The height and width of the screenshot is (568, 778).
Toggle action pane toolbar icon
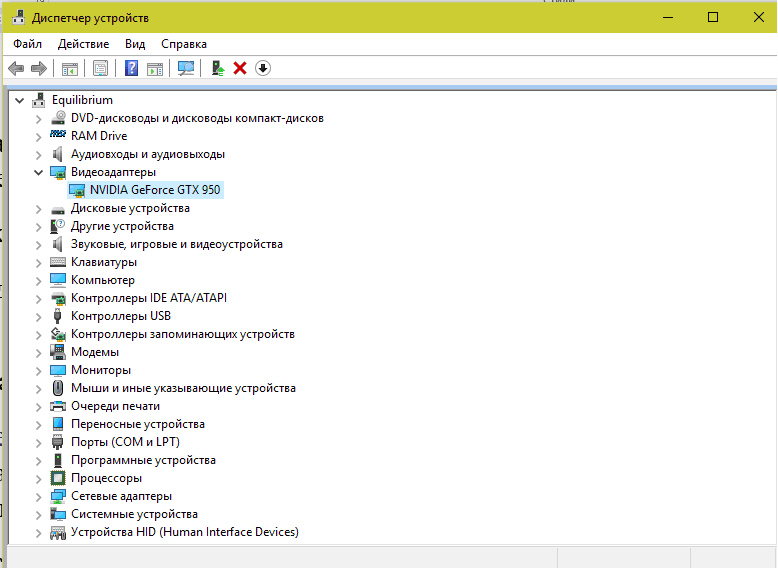click(x=155, y=68)
